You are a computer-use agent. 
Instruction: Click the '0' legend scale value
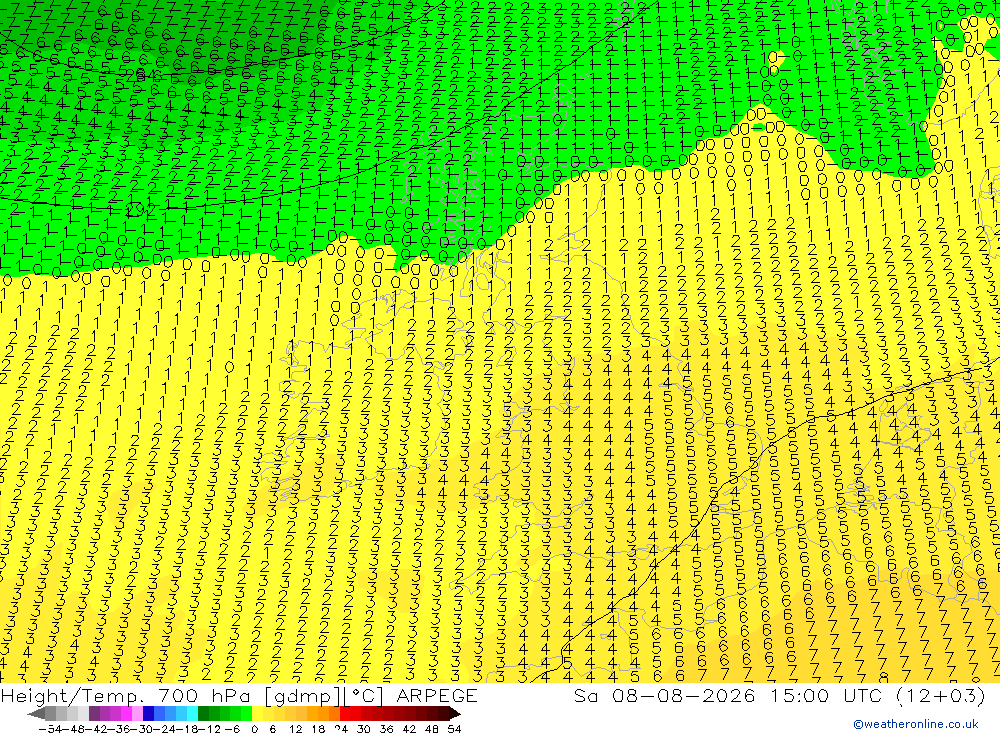click(x=254, y=729)
